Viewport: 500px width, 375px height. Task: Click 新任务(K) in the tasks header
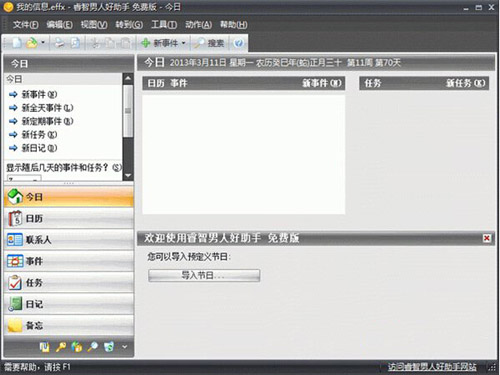coord(466,83)
